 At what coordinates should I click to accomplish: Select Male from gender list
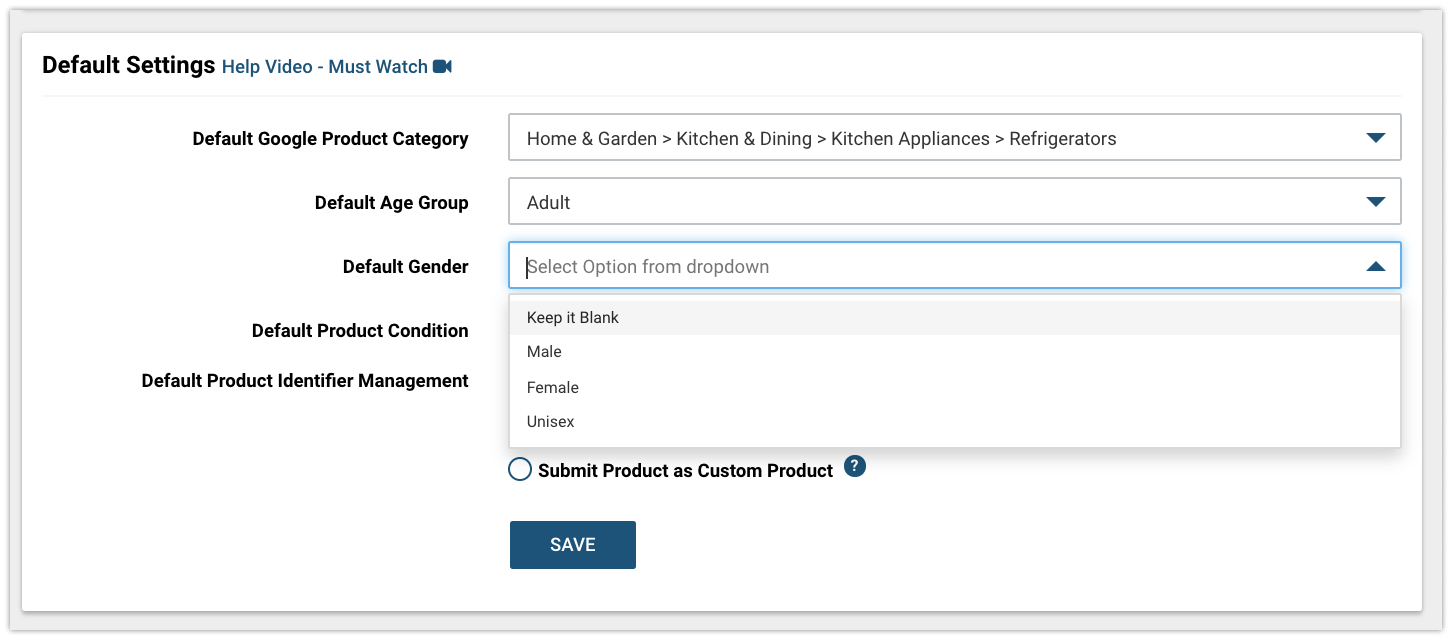pos(954,352)
